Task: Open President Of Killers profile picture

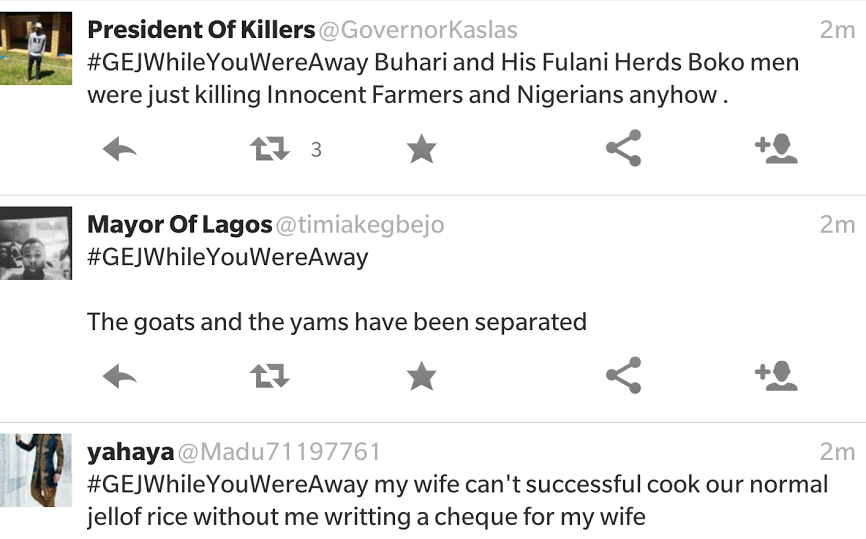Action: point(36,48)
